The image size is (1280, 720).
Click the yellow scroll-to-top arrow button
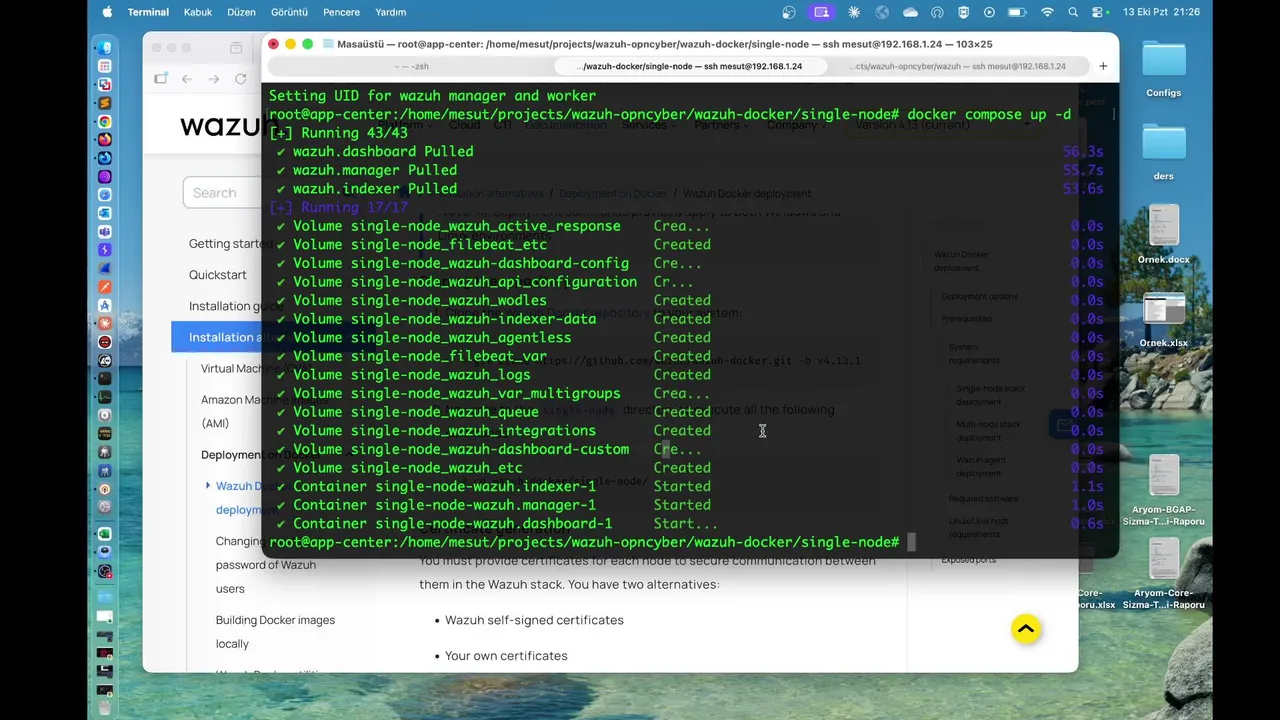click(x=1026, y=628)
